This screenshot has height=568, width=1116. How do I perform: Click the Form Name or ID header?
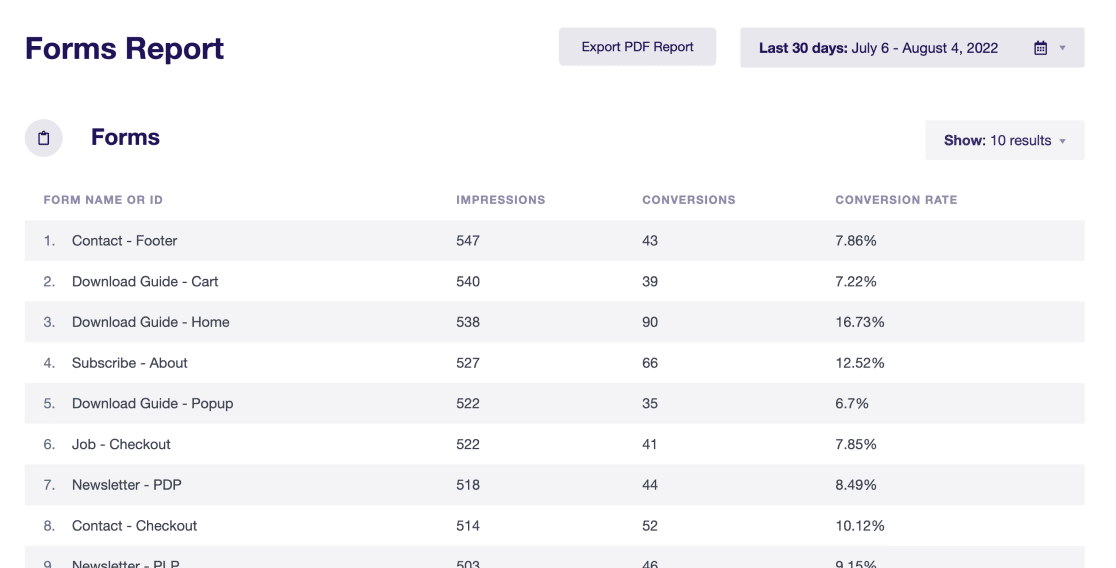point(103,200)
